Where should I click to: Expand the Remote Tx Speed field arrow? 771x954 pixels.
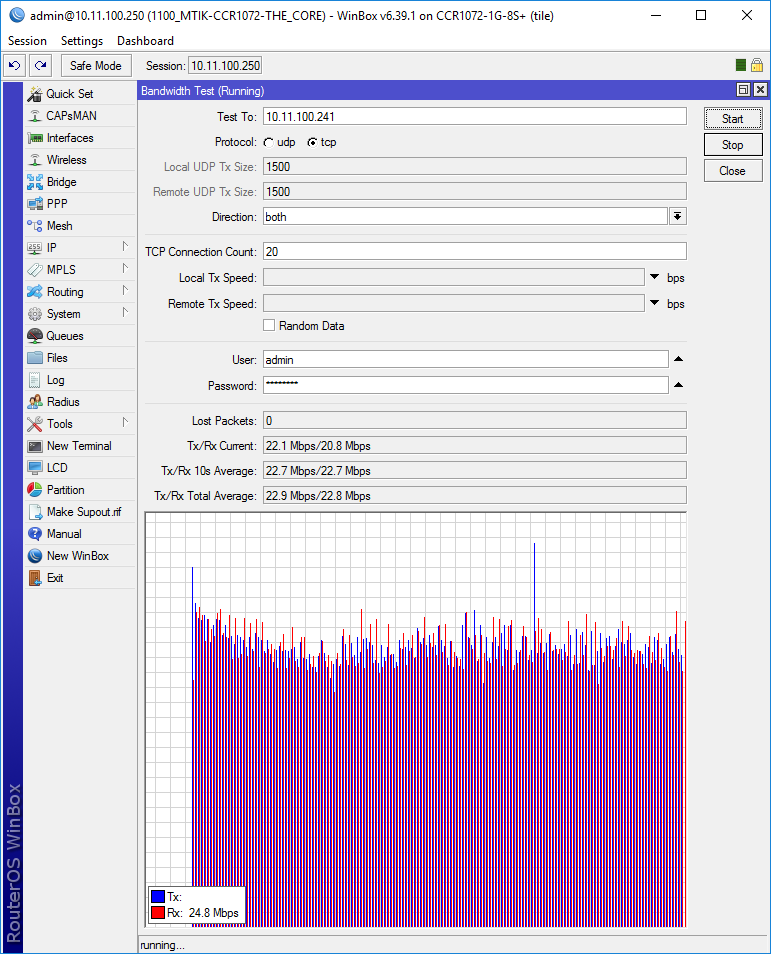(x=655, y=303)
